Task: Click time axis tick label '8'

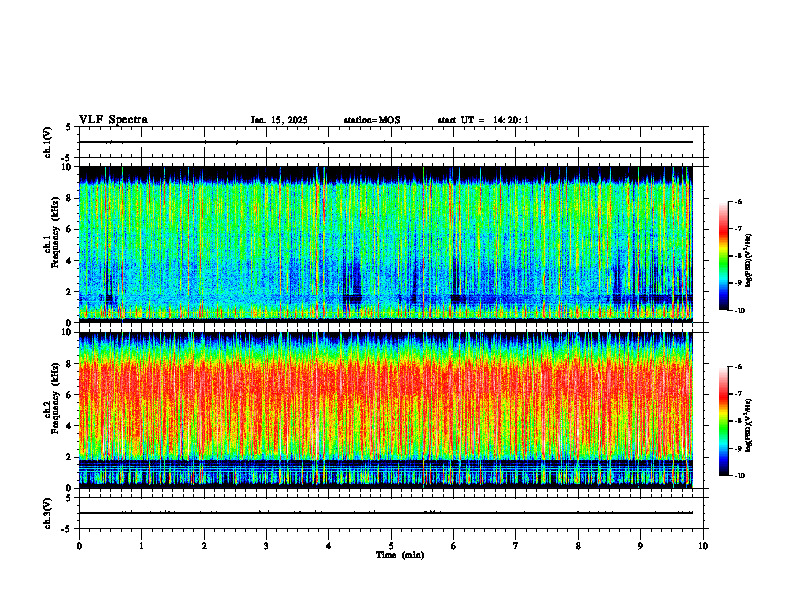Action: click(578, 546)
